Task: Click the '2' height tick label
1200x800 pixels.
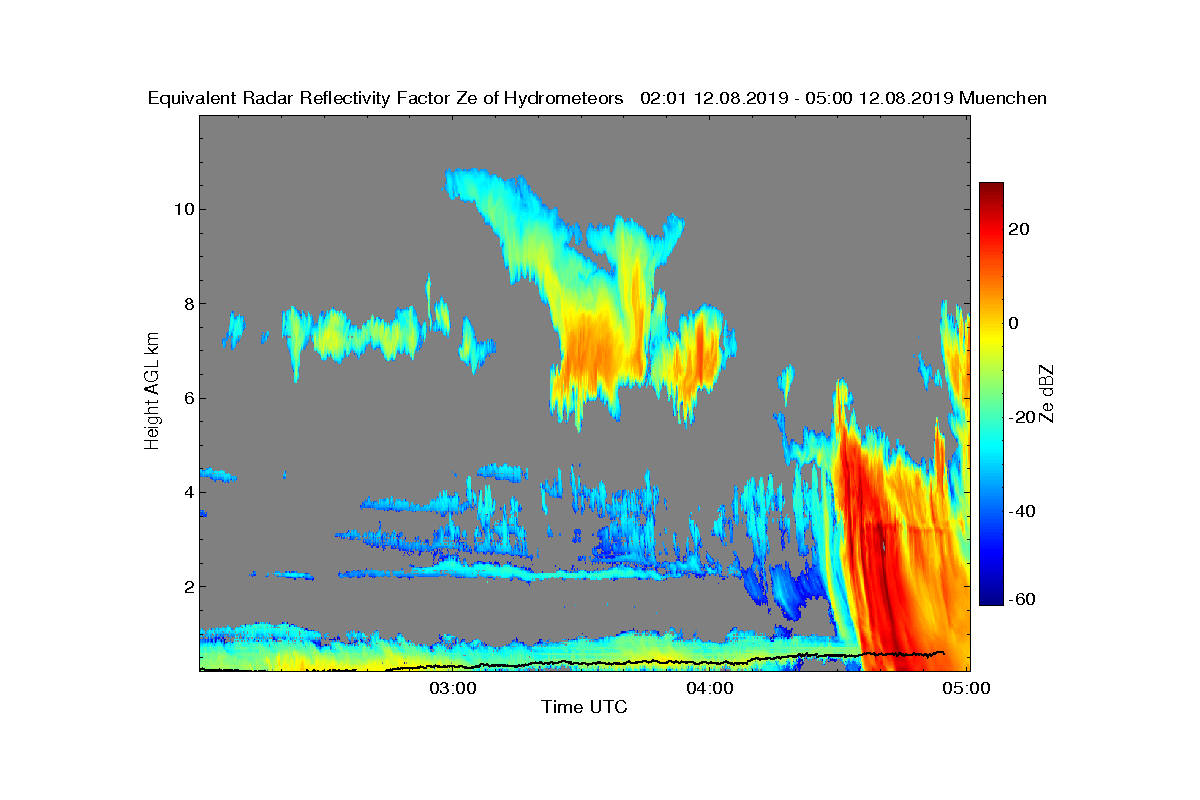Action: point(187,586)
